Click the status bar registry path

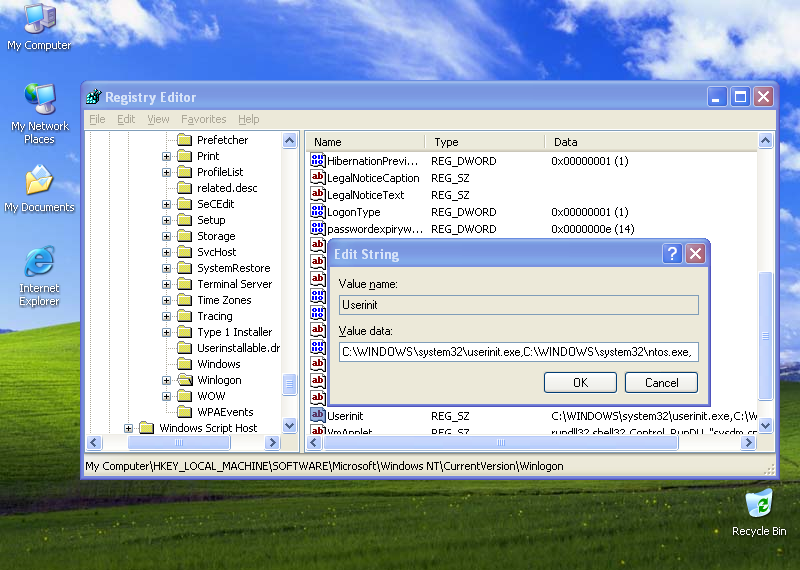click(324, 466)
